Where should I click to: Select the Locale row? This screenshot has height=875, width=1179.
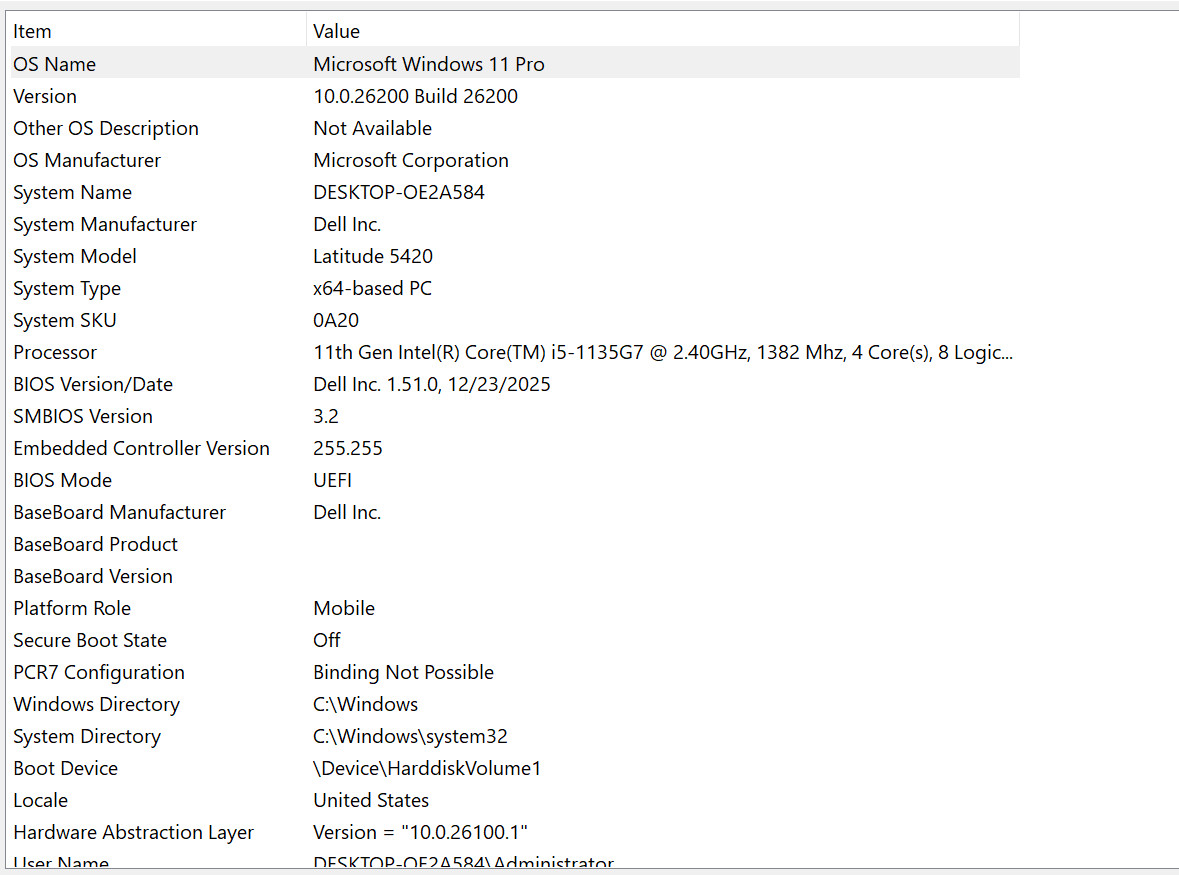pyautogui.click(x=41, y=801)
